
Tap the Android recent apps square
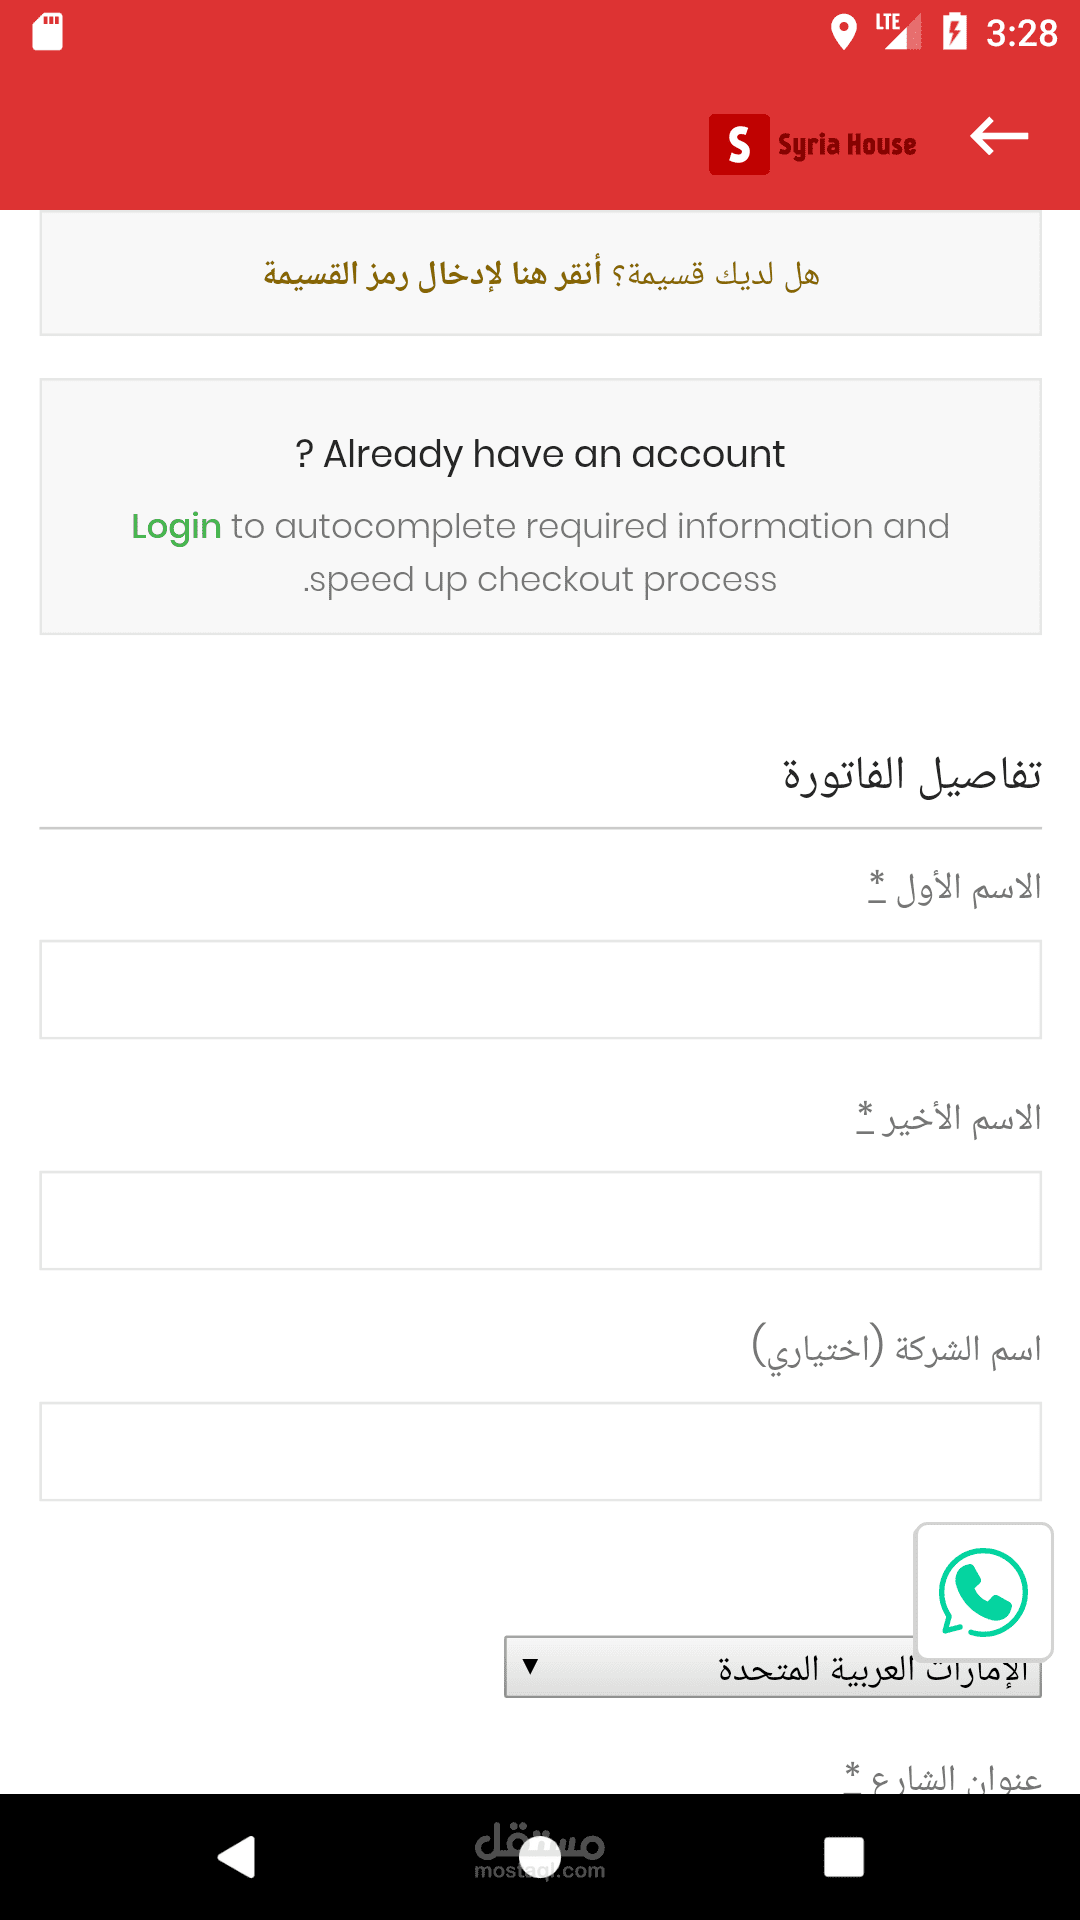coord(843,1857)
